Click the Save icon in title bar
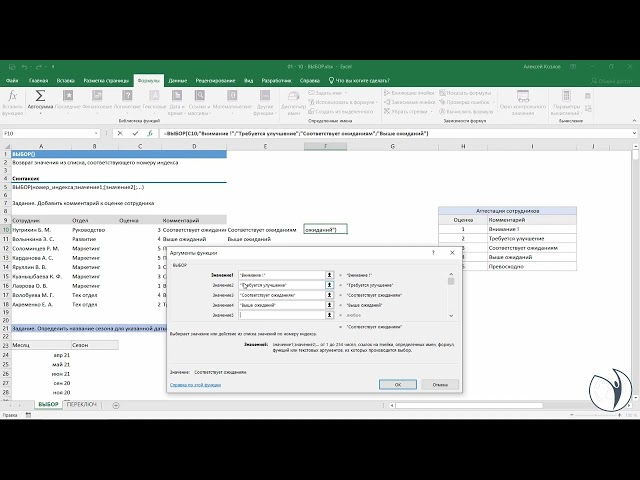 (12, 67)
